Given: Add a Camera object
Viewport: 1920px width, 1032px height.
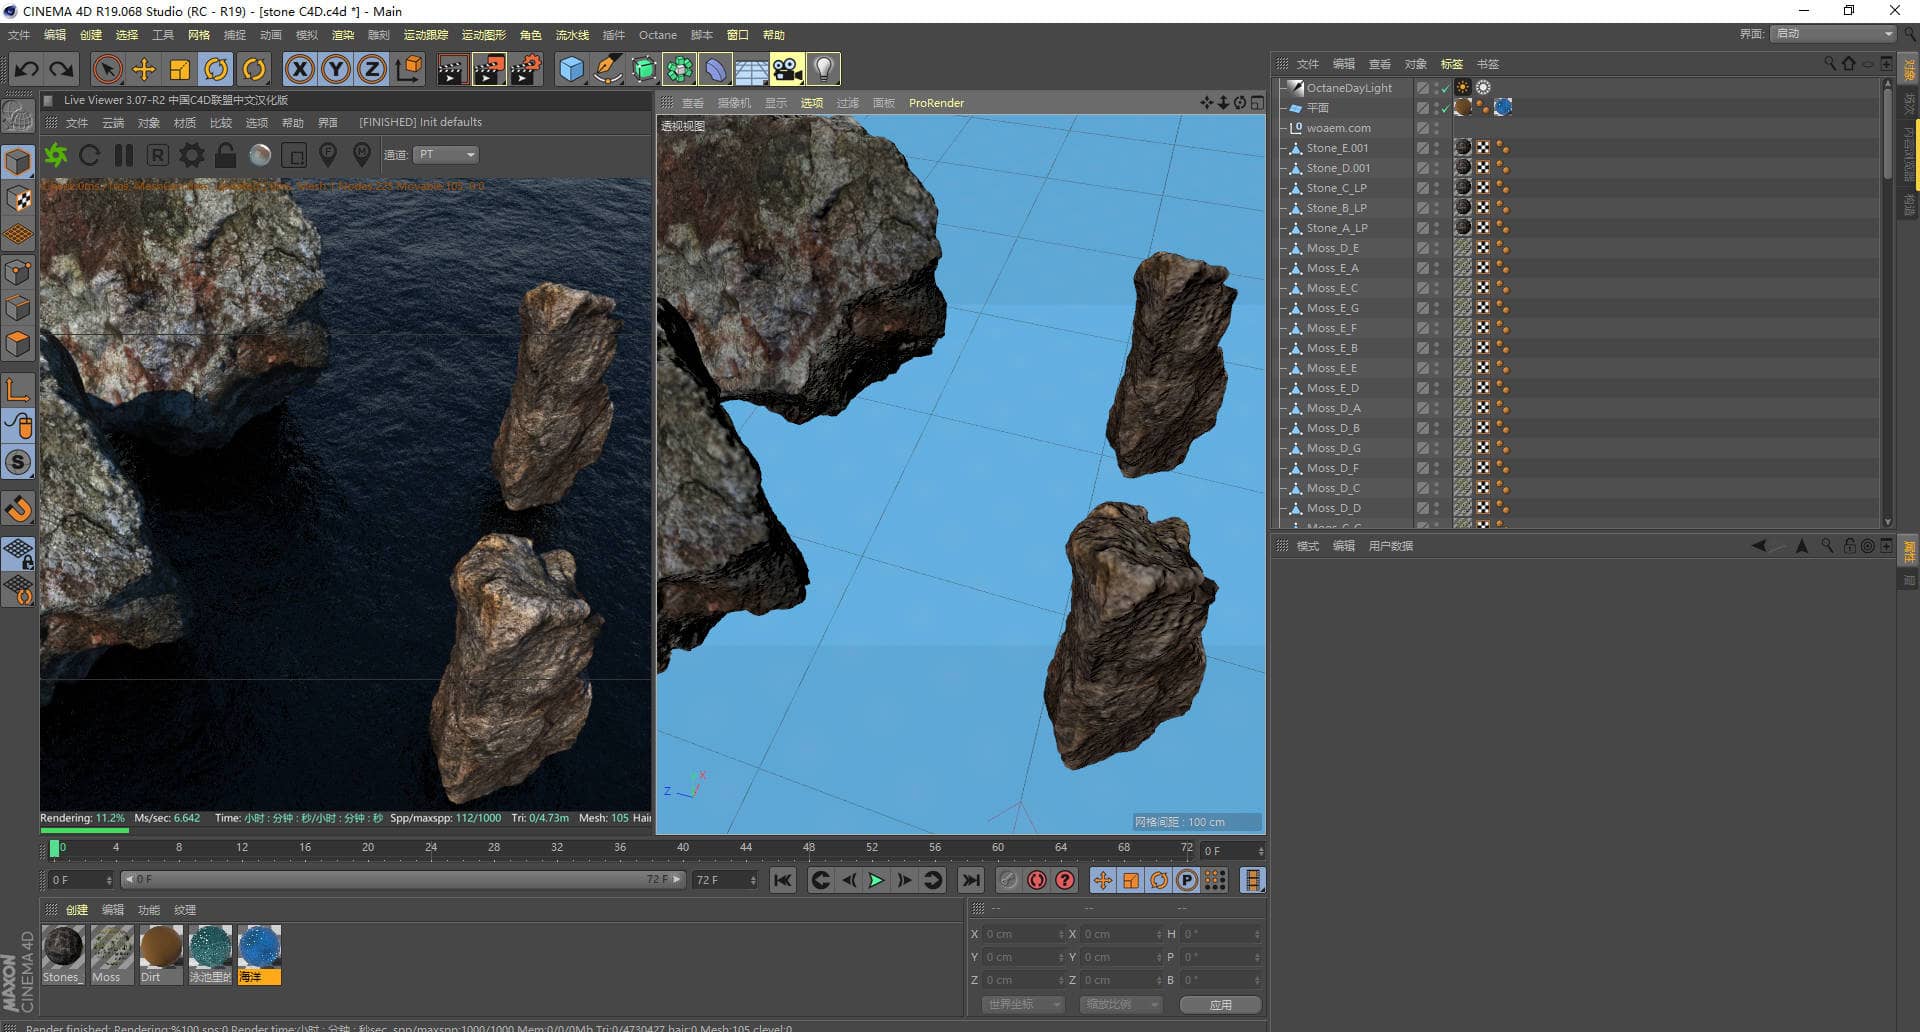Looking at the screenshot, I should [787, 69].
